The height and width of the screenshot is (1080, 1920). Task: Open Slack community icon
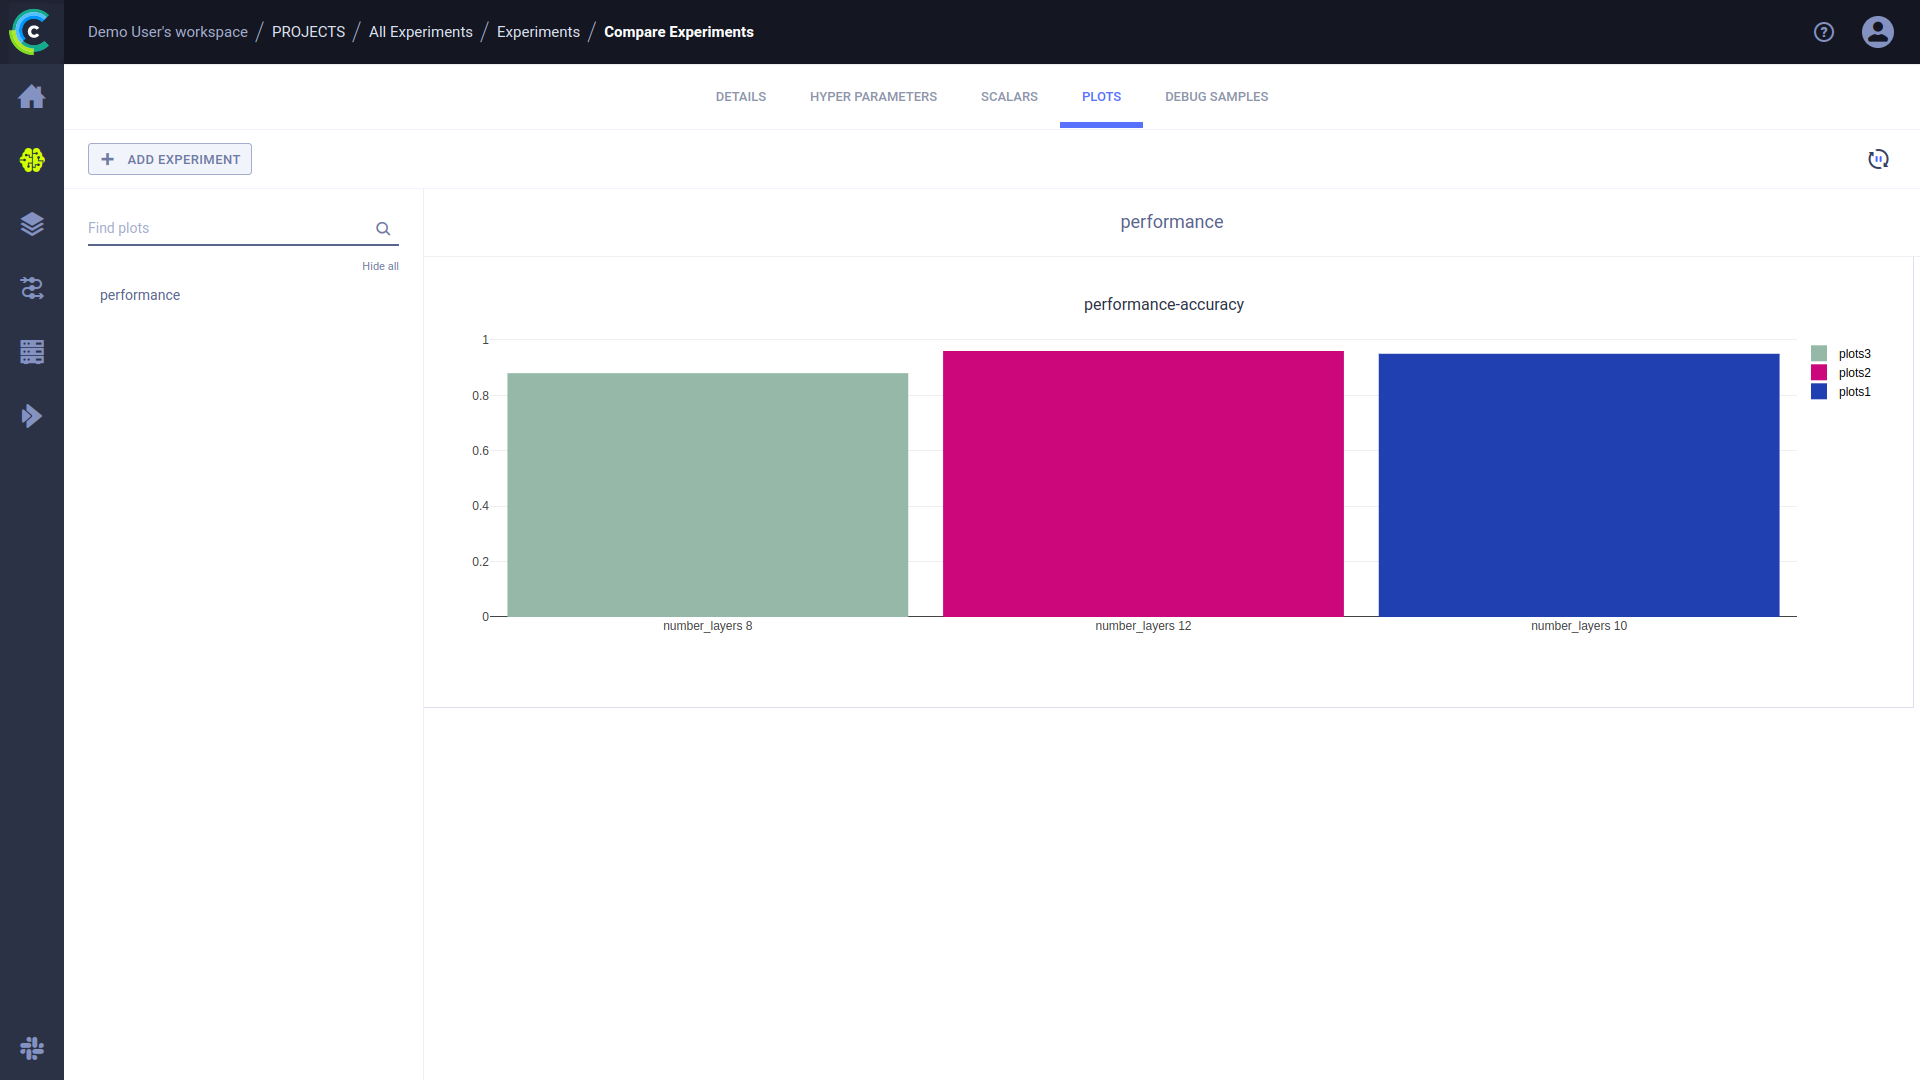click(32, 1048)
